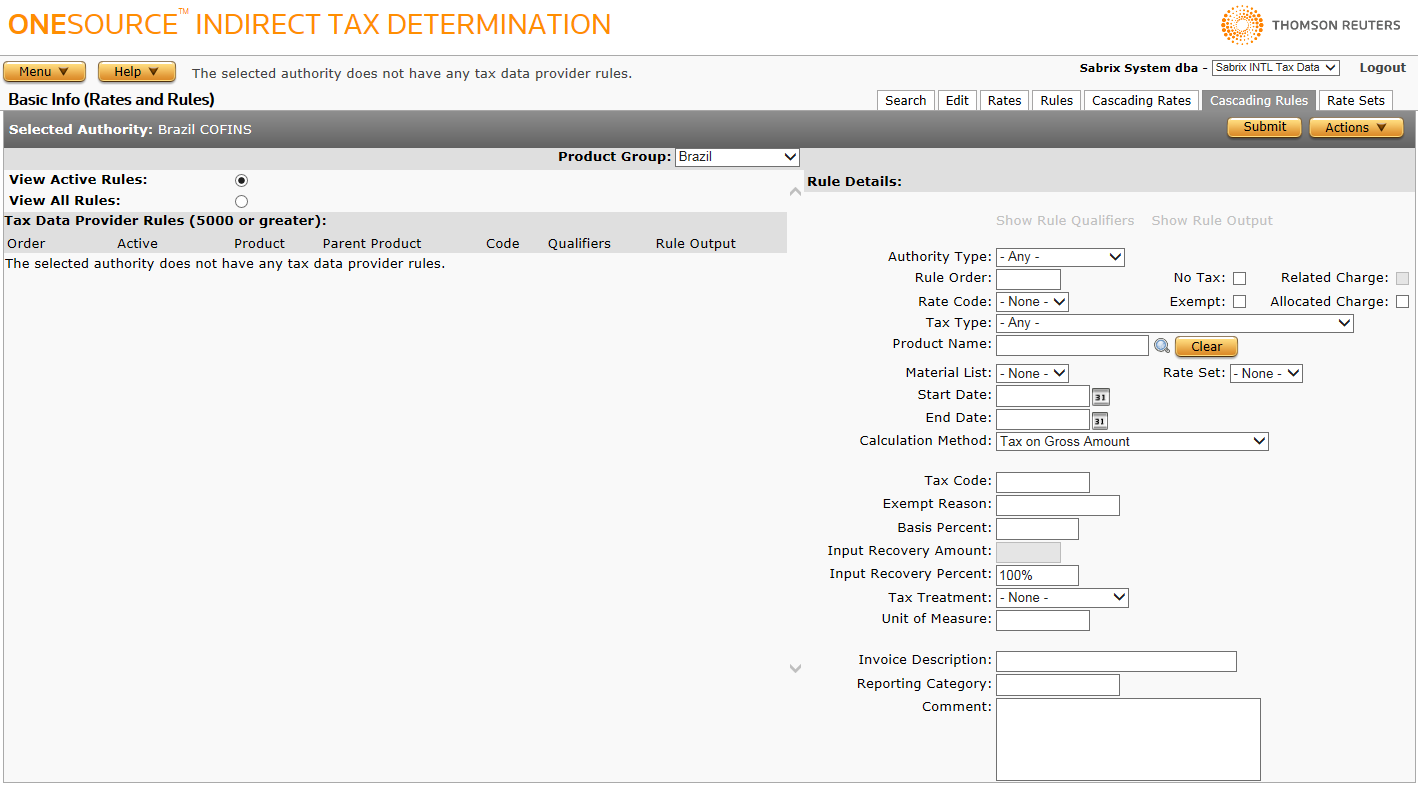Open the Tax Treatment dropdown
Viewport: 1418px width, 790px height.
[1062, 598]
